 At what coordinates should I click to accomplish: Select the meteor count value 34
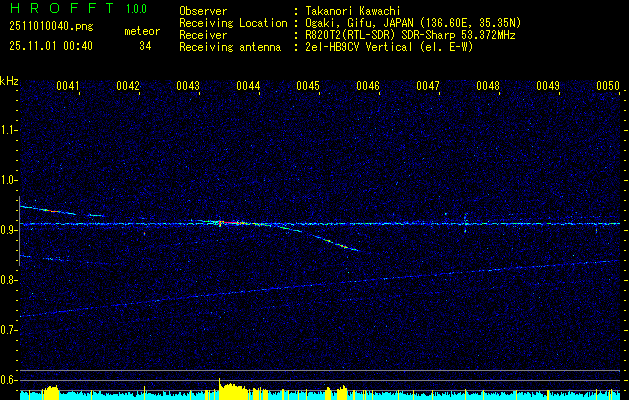tap(145, 46)
